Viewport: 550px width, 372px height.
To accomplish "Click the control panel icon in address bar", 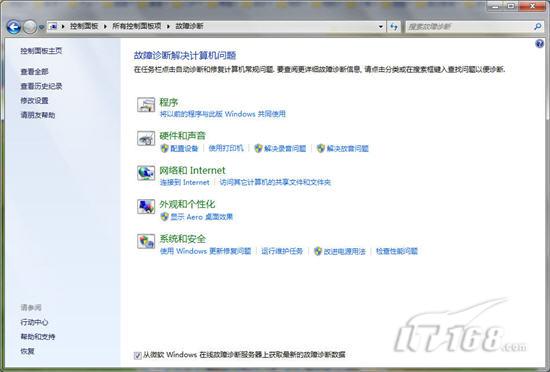I will tap(53, 26).
